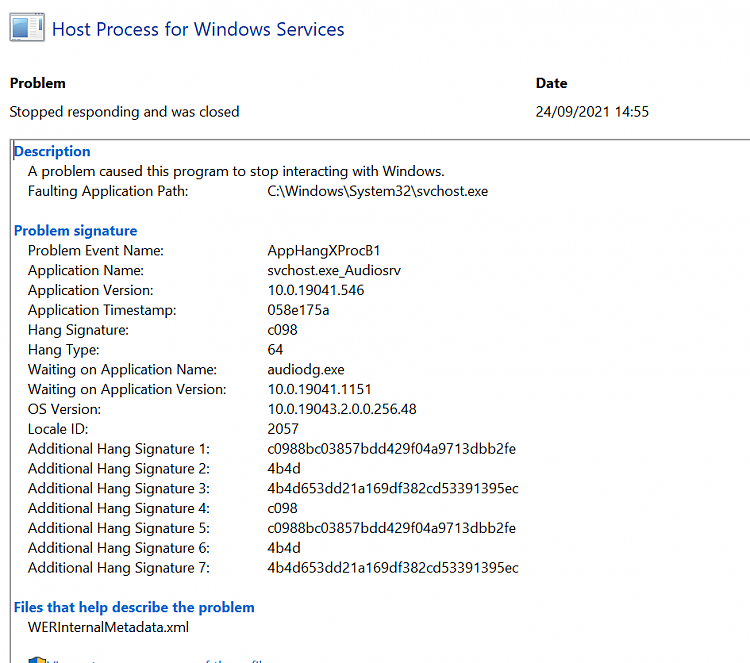Image resolution: width=750 pixels, height=663 pixels.
Task: Select the Description section heading
Action: 52,151
